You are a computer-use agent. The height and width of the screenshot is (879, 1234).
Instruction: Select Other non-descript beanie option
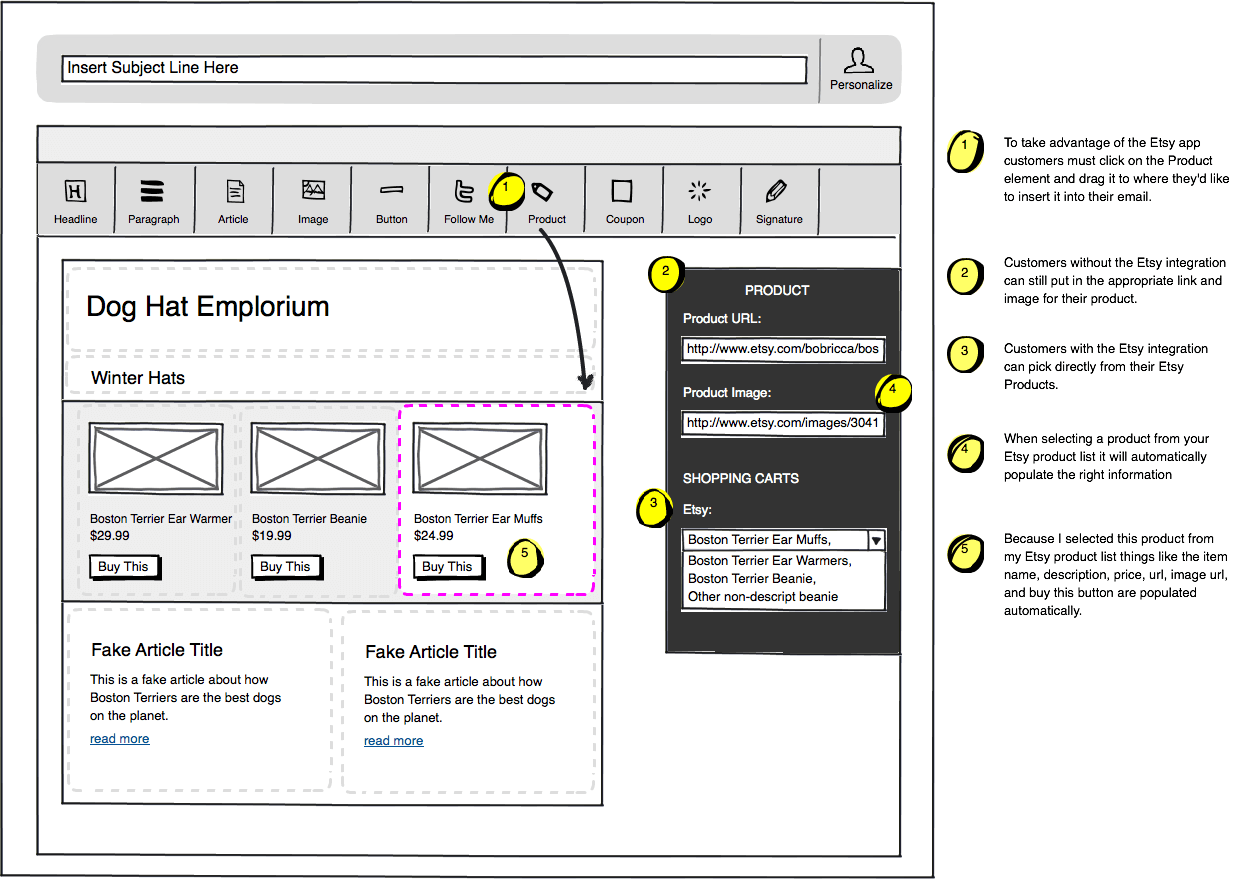[762, 597]
